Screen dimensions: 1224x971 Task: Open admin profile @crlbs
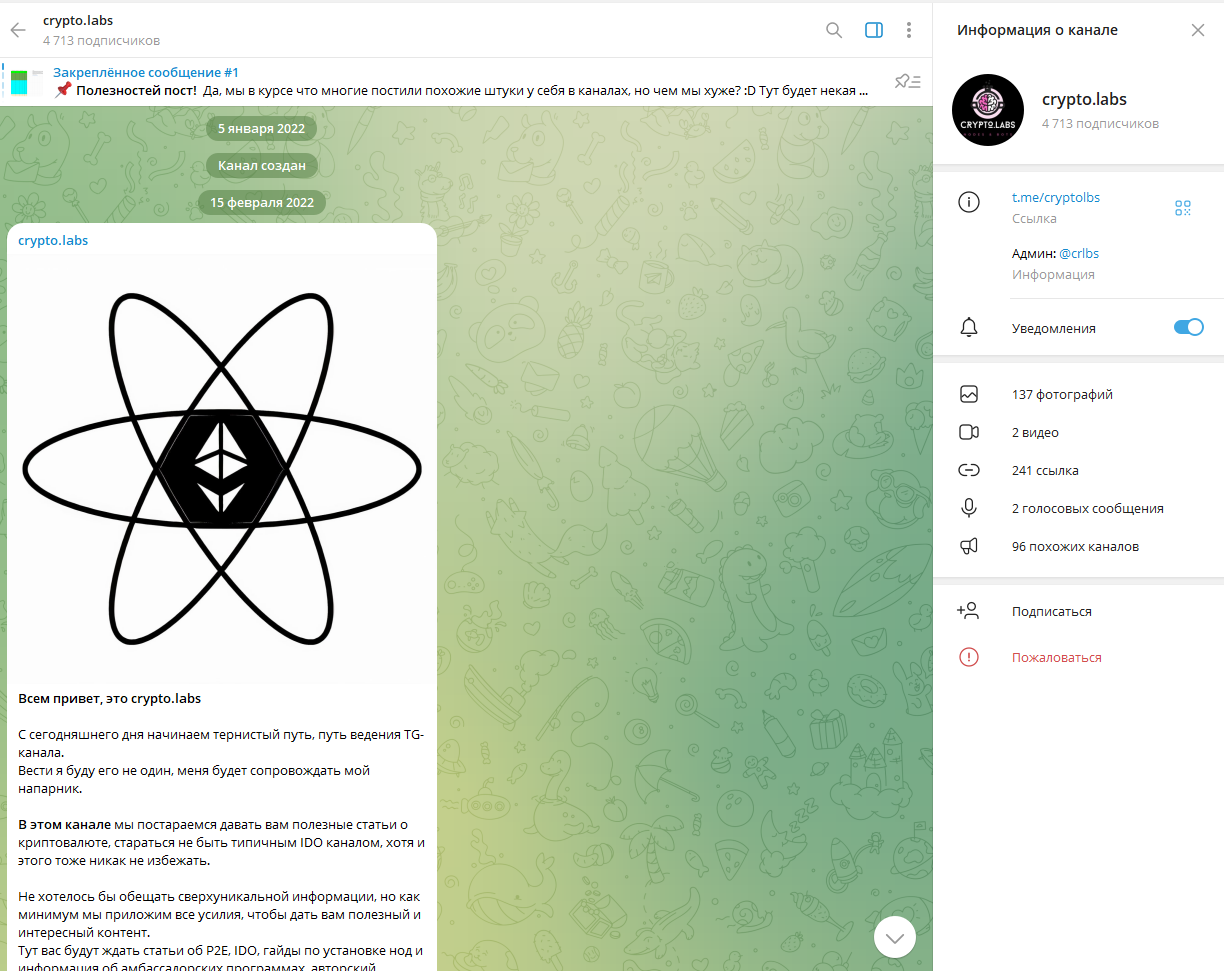pos(1078,254)
